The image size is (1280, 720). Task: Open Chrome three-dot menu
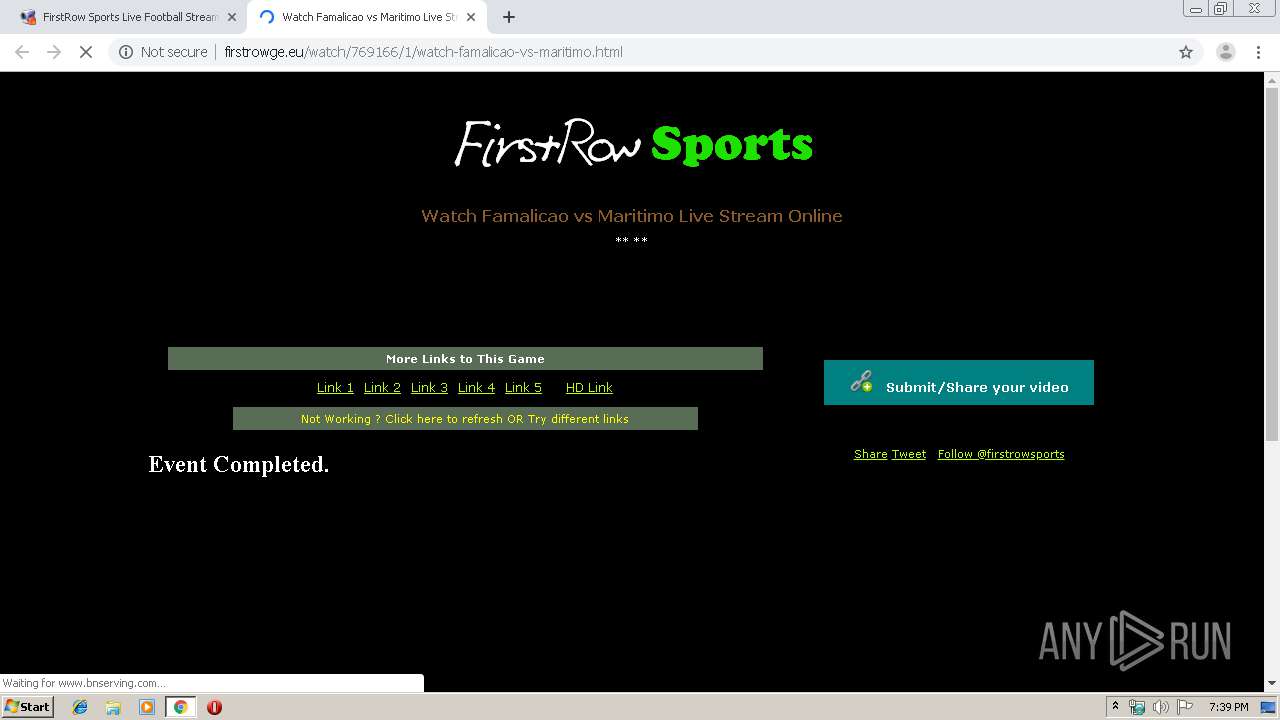tap(1259, 52)
